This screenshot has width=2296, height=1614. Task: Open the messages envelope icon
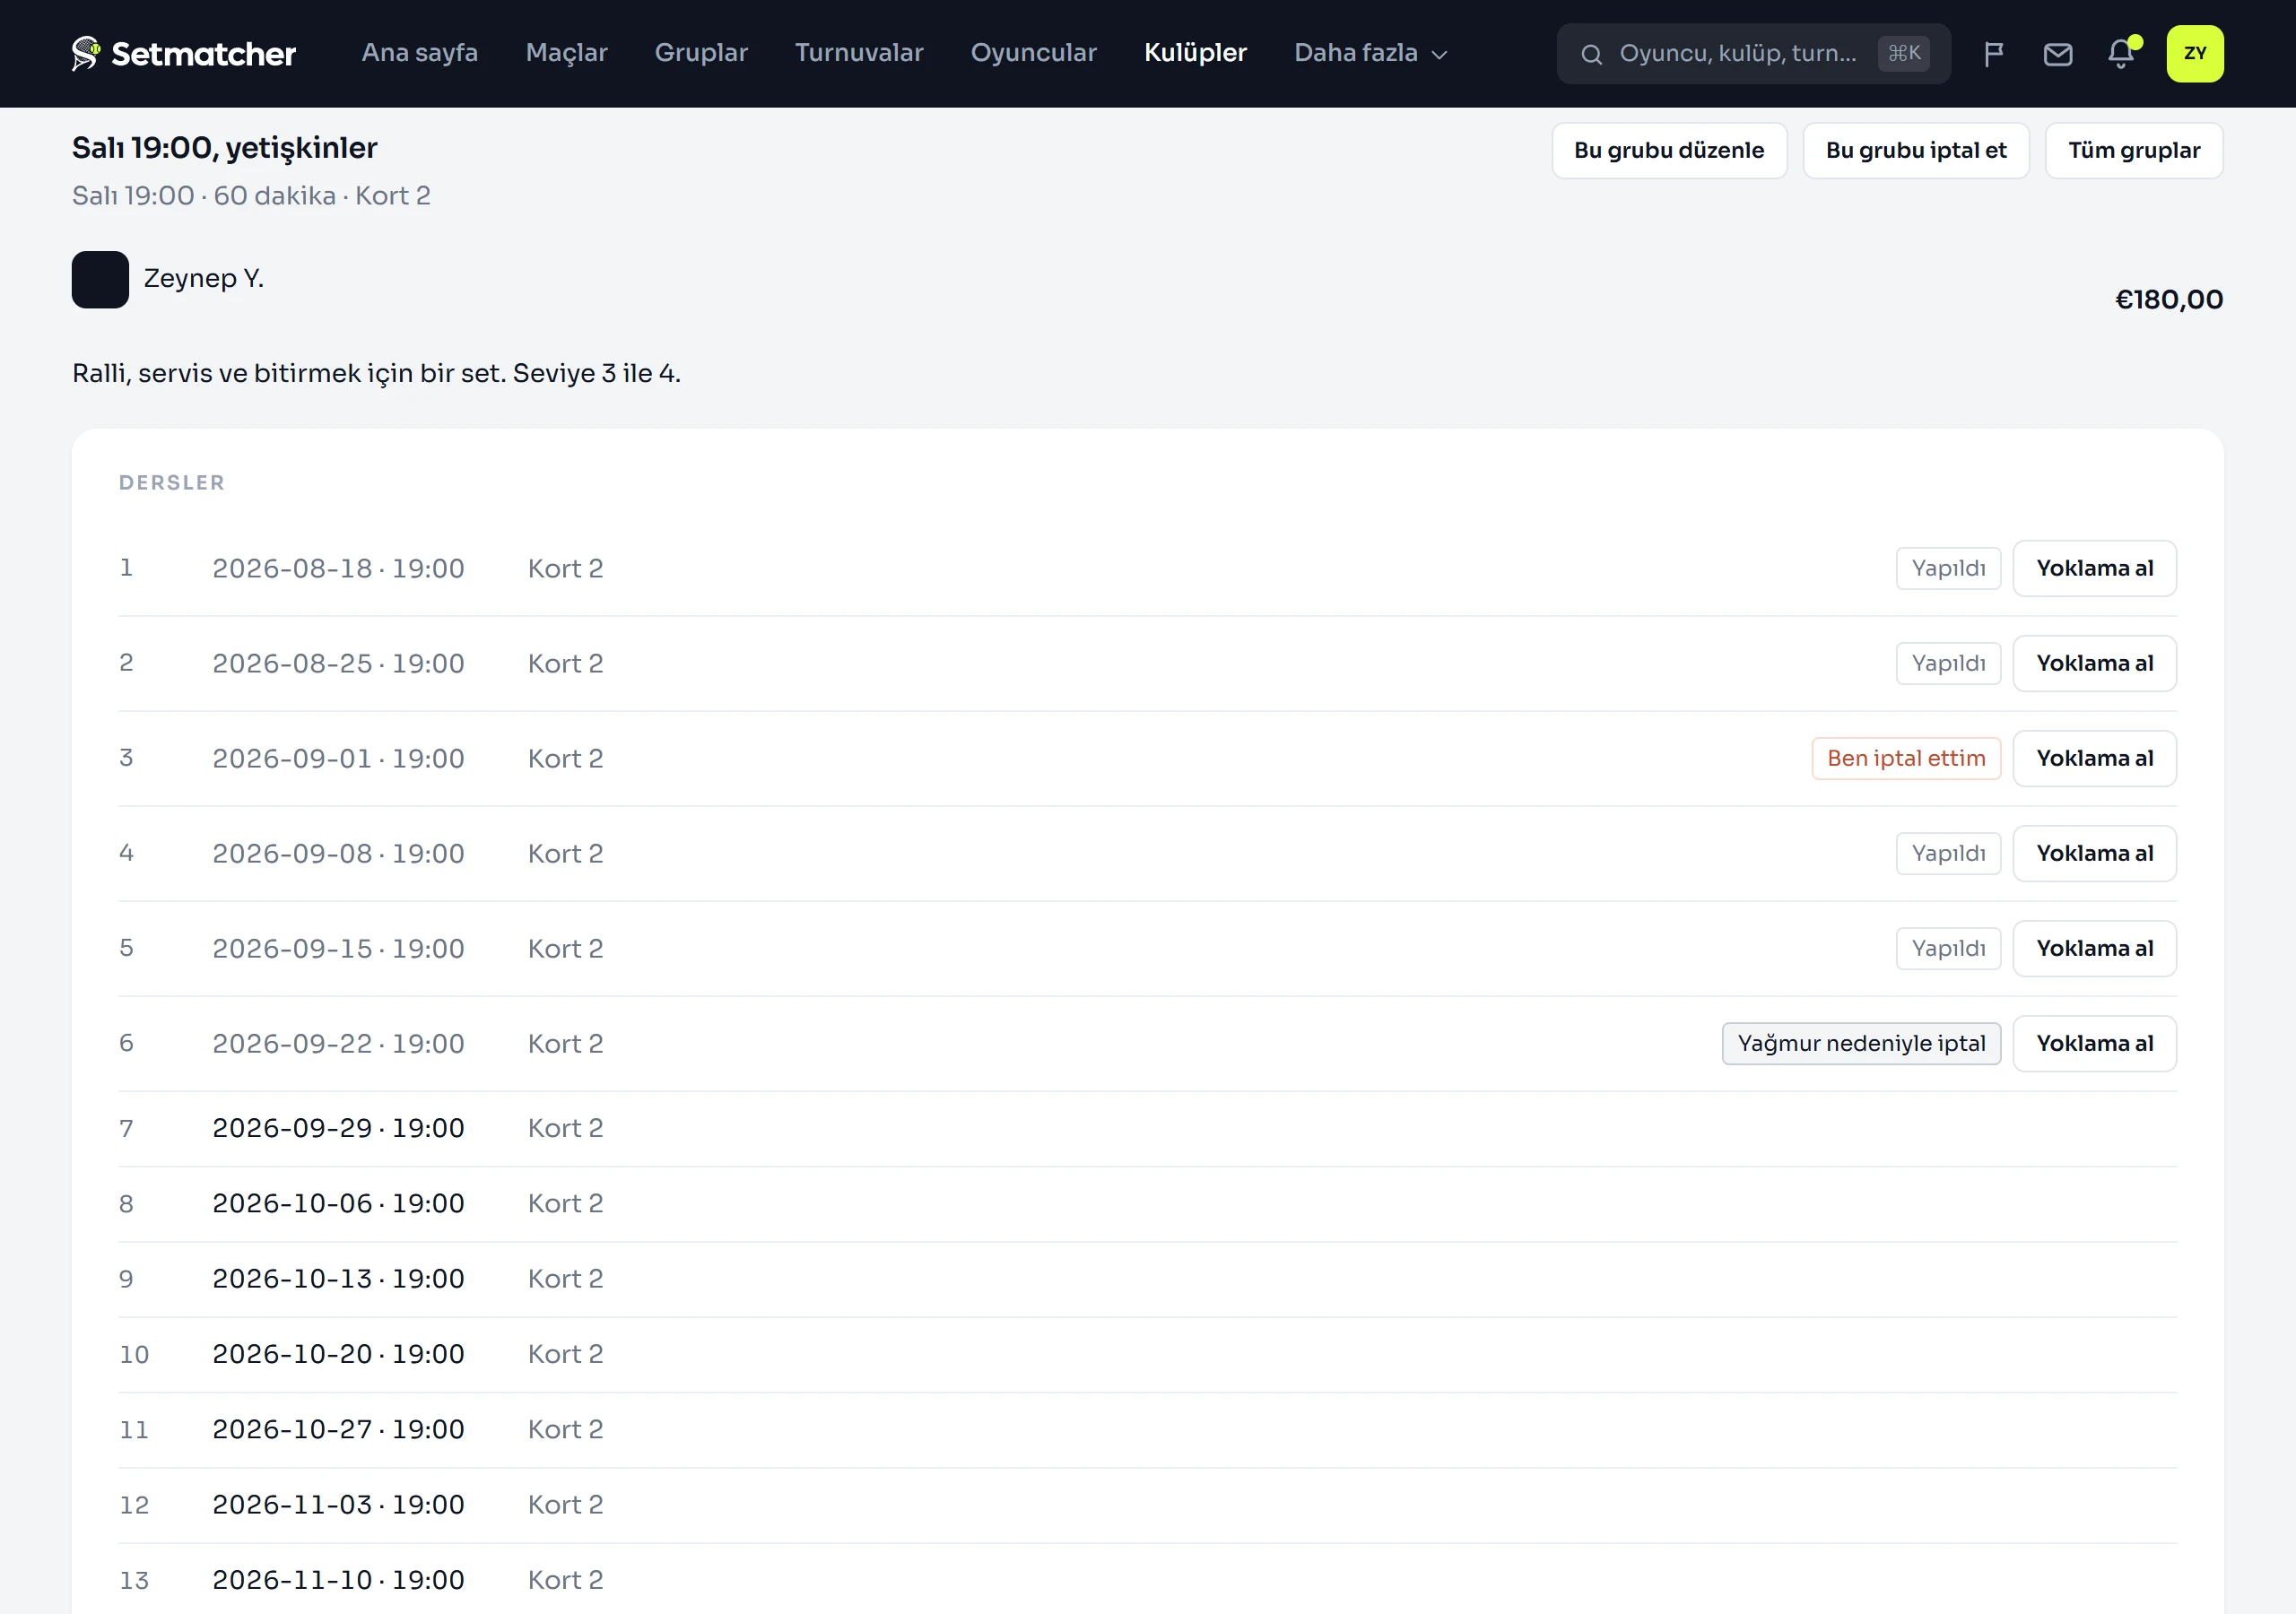(x=2057, y=54)
